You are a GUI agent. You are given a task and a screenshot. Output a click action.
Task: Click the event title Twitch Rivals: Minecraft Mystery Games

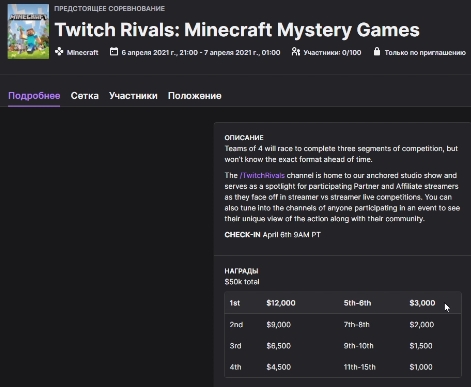pyautogui.click(x=237, y=30)
